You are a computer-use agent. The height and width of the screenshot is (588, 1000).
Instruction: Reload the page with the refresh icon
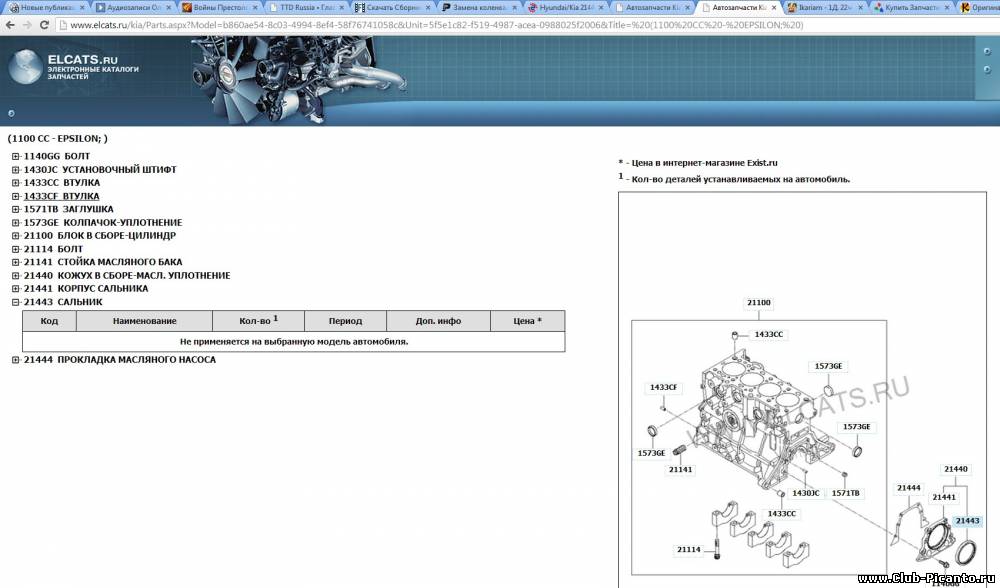point(44,25)
